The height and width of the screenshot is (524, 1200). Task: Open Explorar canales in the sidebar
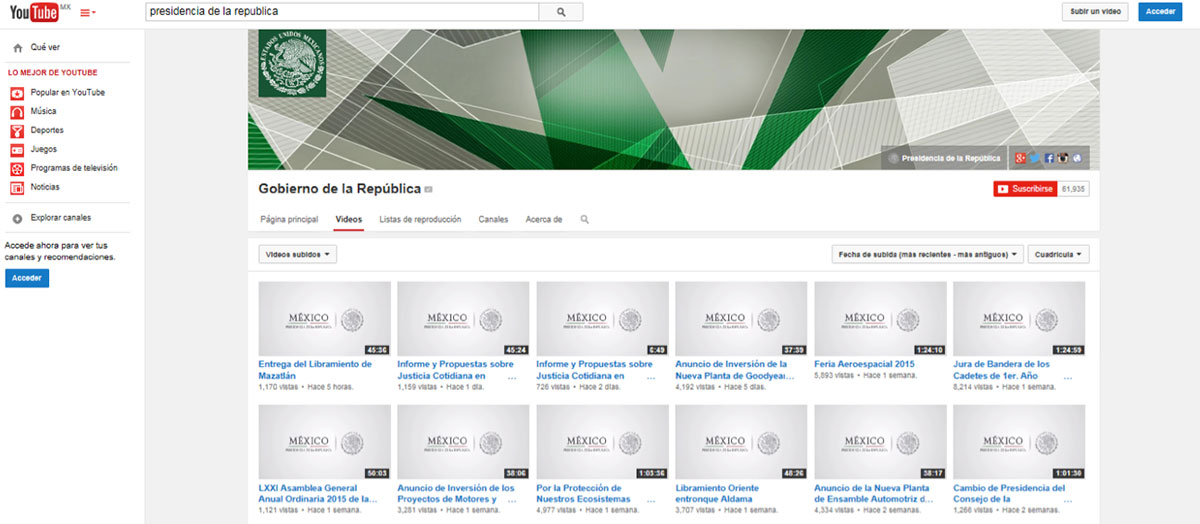60,217
